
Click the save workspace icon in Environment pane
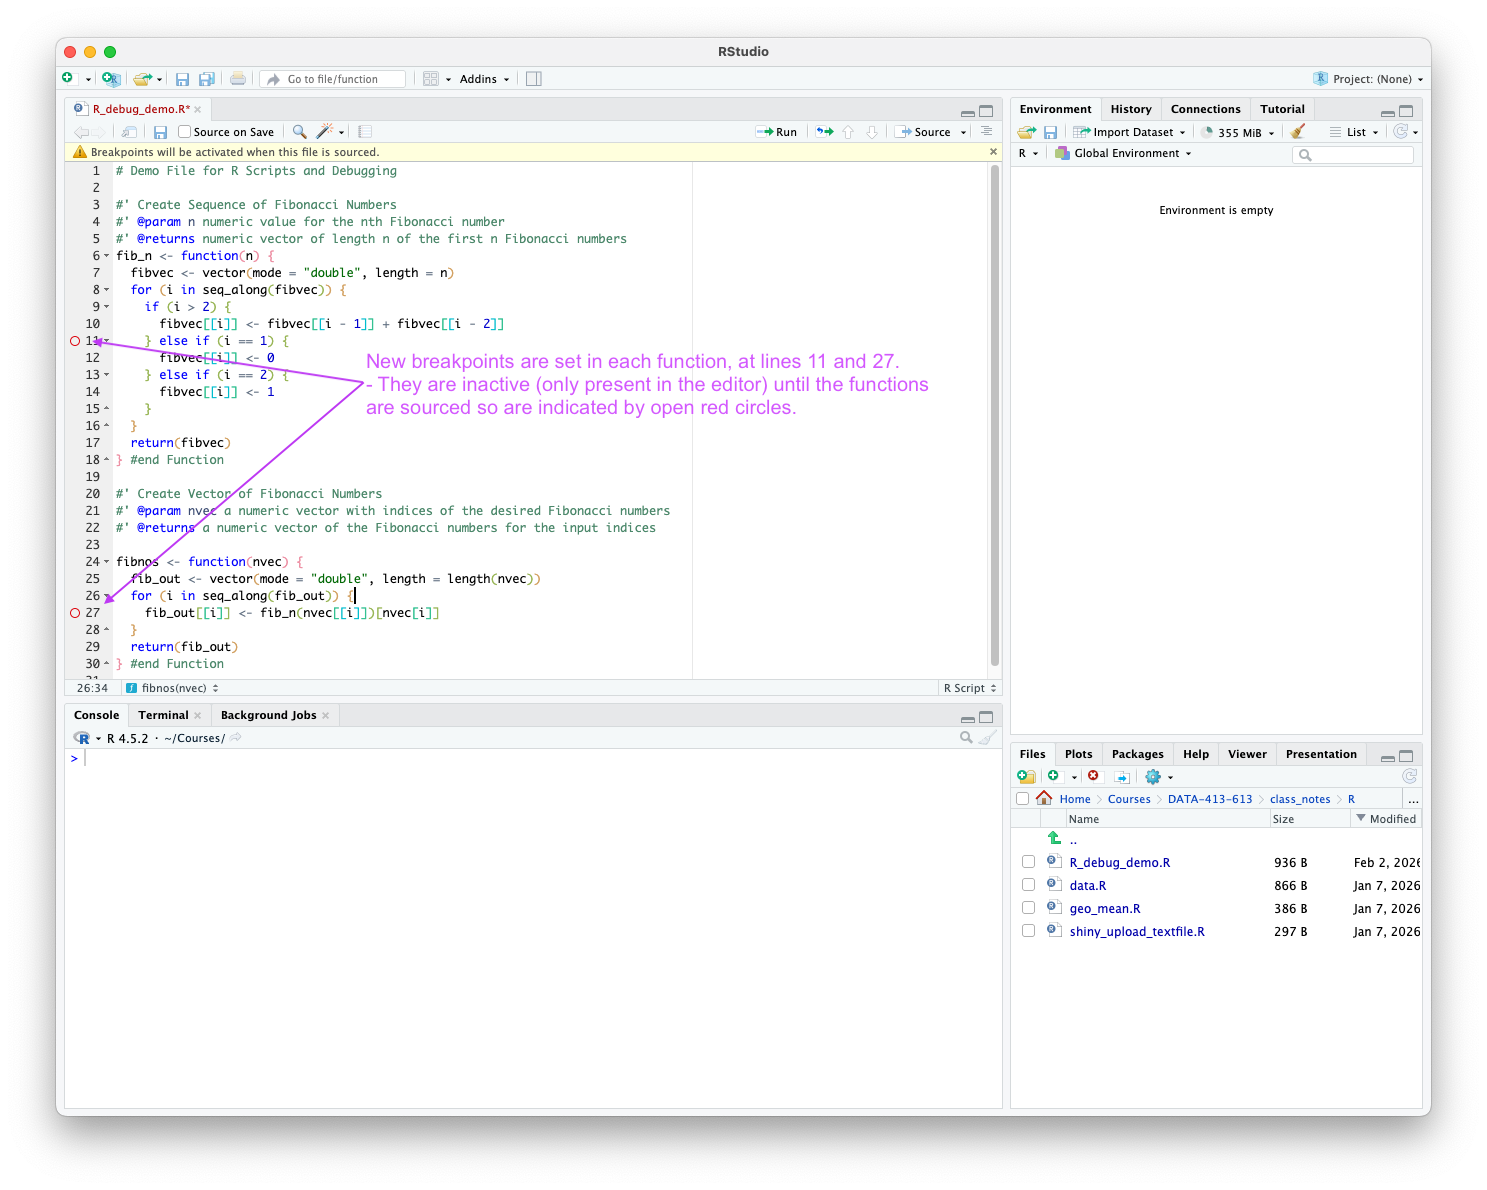(x=1050, y=132)
